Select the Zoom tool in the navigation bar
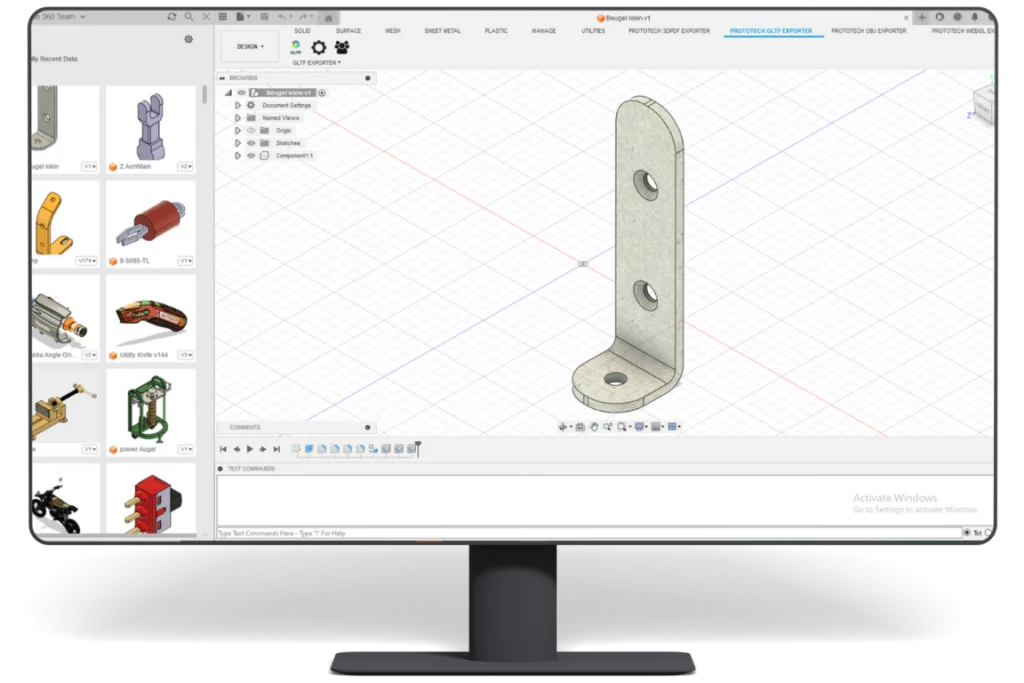The height and width of the screenshot is (683, 1024). click(x=607, y=427)
